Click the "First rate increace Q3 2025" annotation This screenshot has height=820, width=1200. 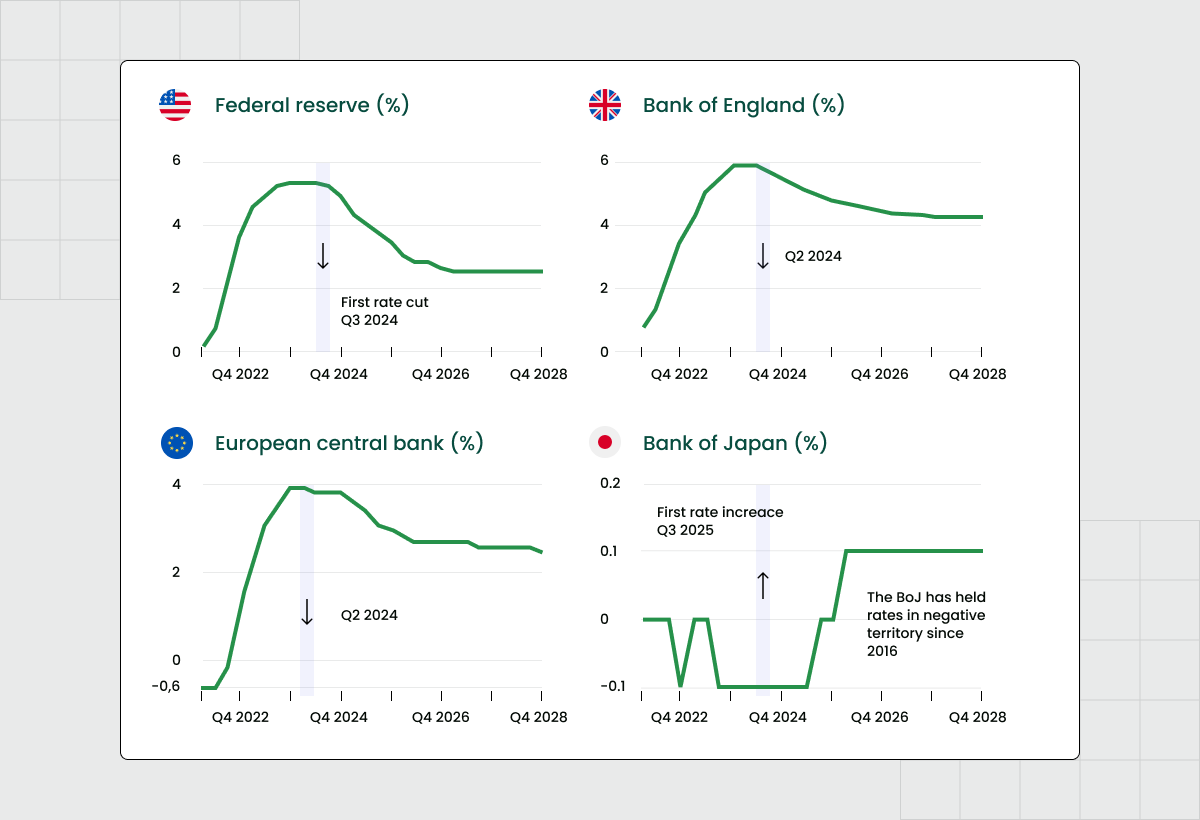click(720, 521)
